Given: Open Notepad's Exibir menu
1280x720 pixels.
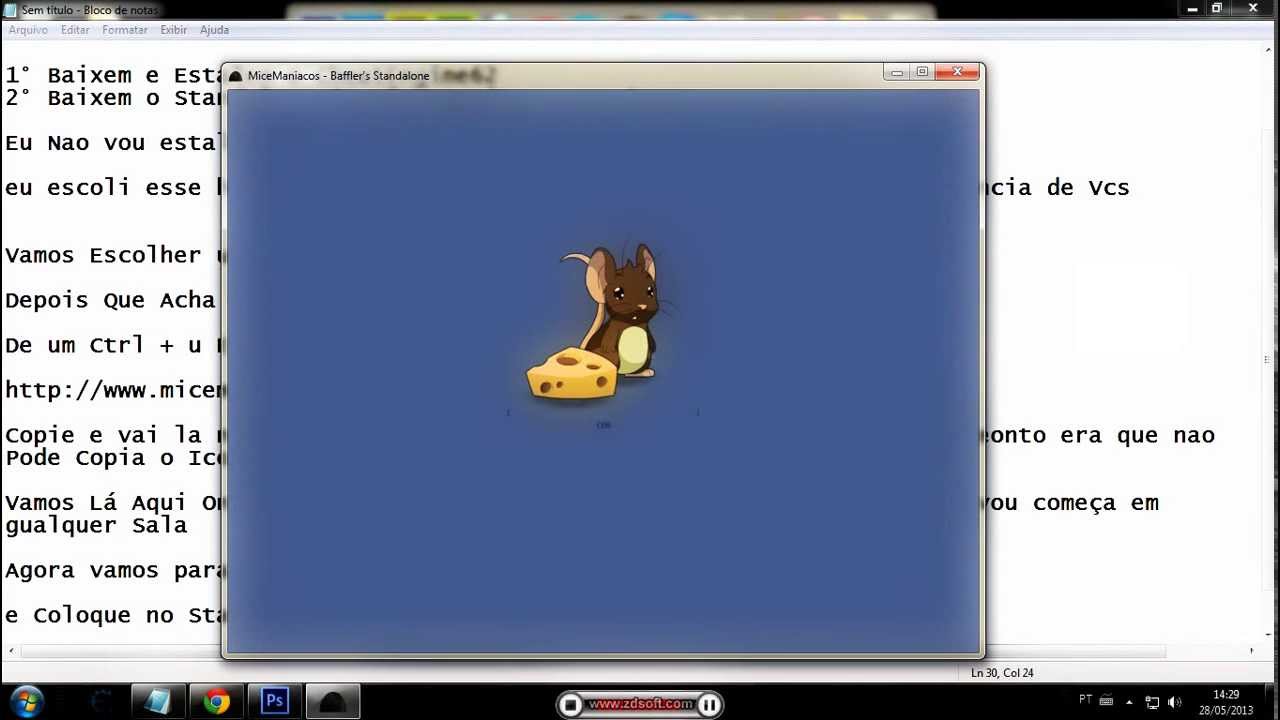Looking at the screenshot, I should point(174,30).
